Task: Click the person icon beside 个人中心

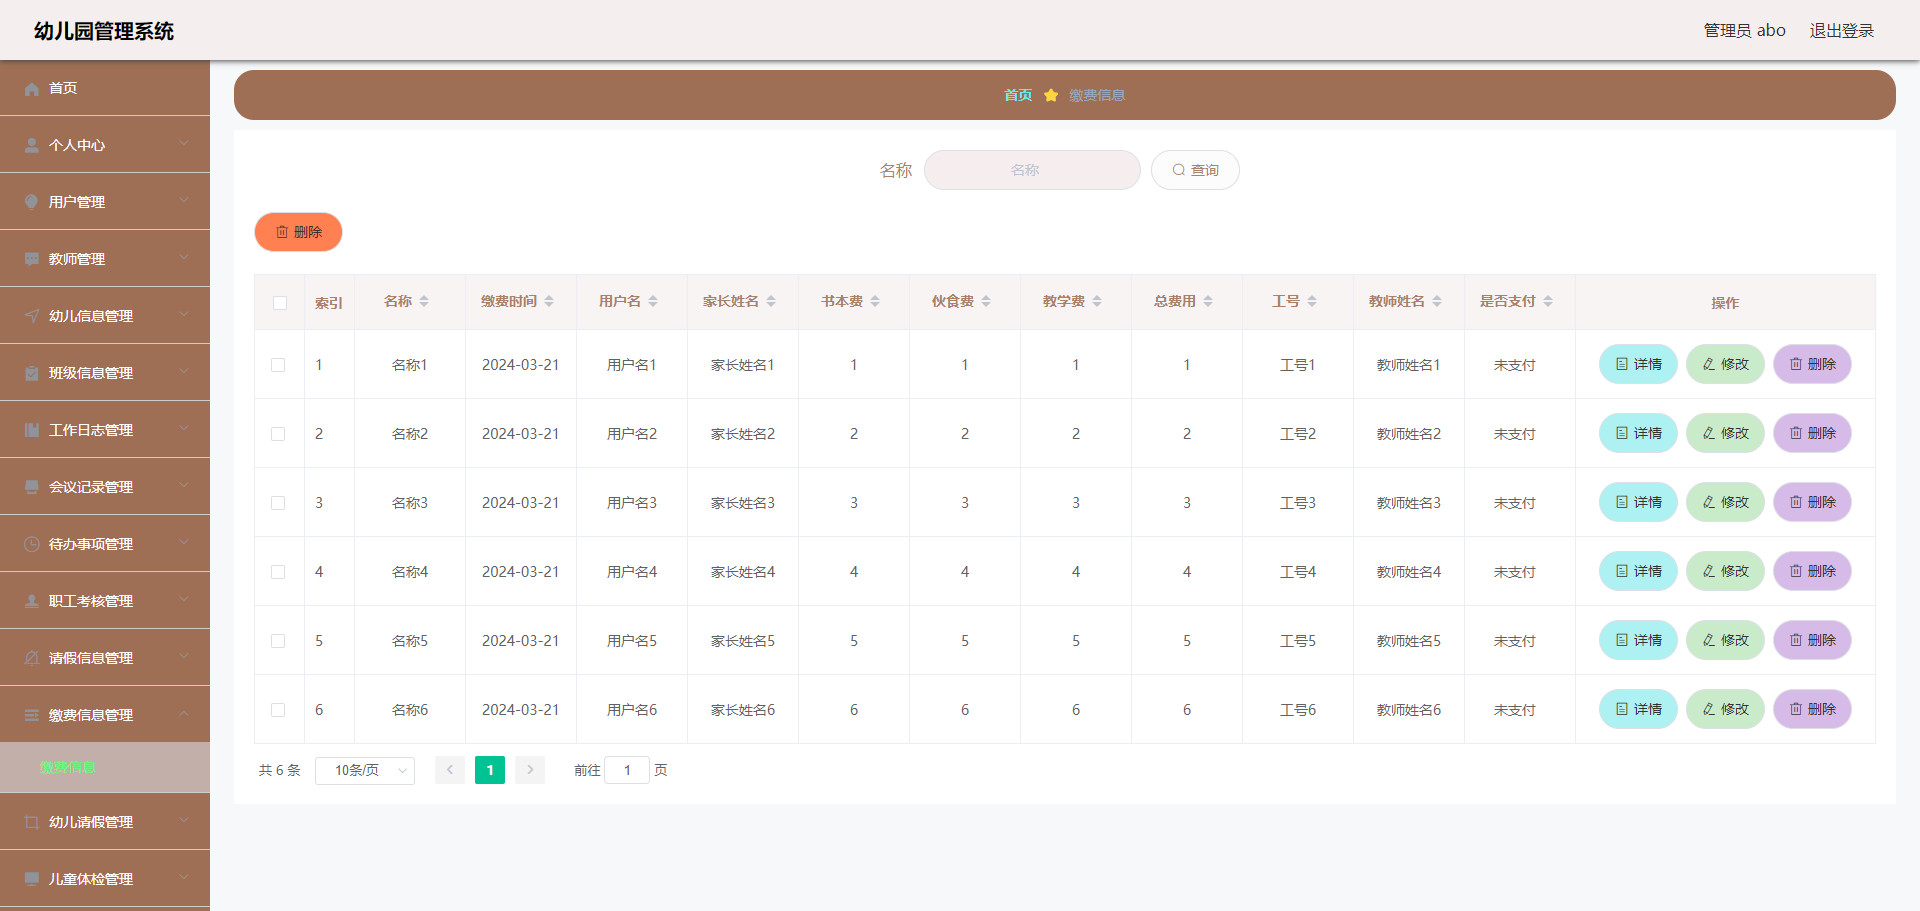Action: click(x=32, y=146)
